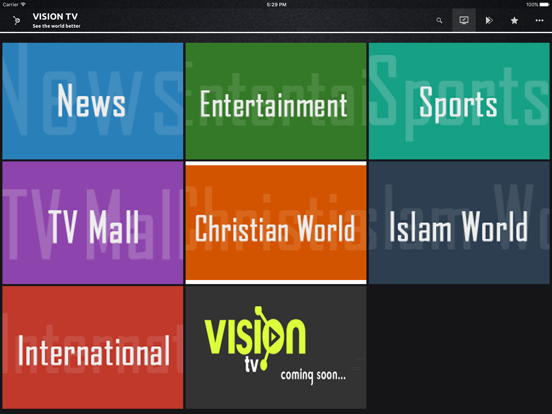
Task: Open the Islam World category tile
Action: [x=459, y=222]
